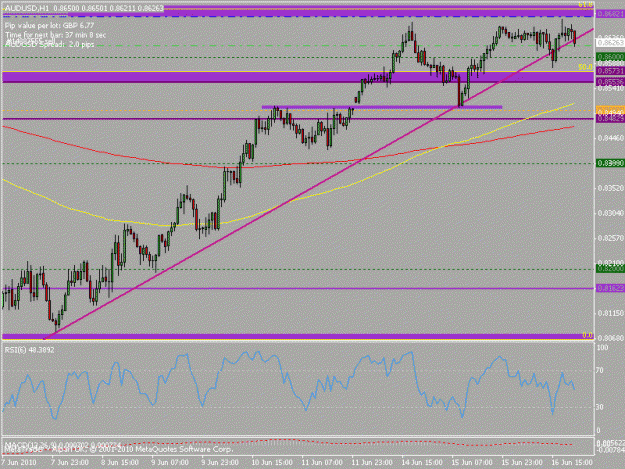Click the '8 Jun 15:00' time label
Image resolution: width=625 pixels, height=469 pixels.
(x=120, y=462)
